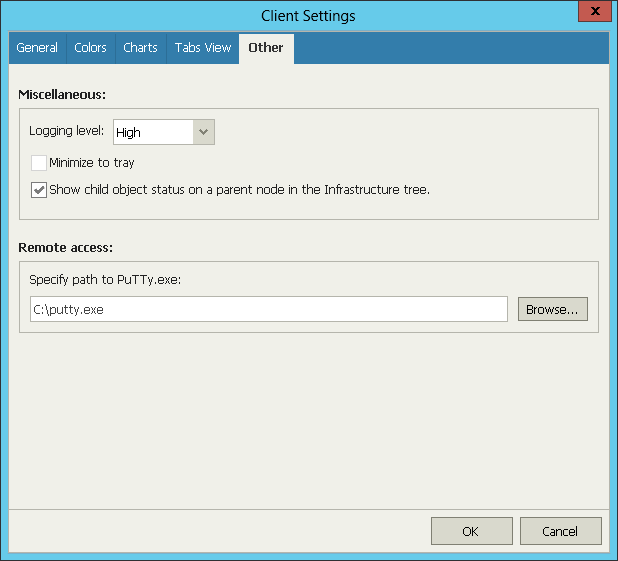This screenshot has height=561, width=618.
Task: Select the Tabs View tab
Action: [x=203, y=48]
